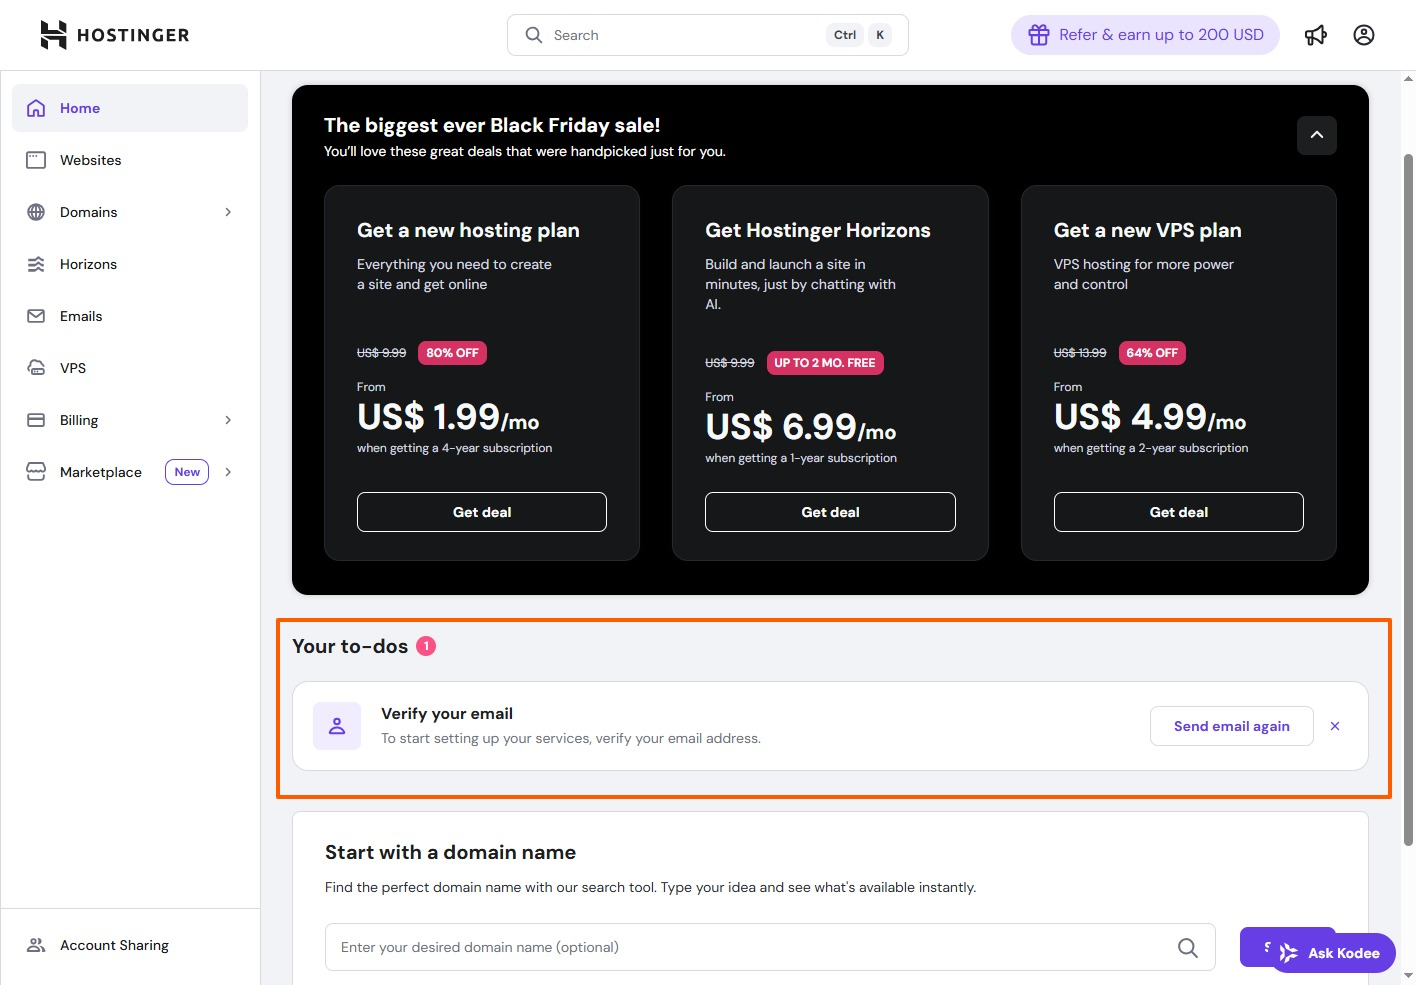1416x985 pixels.
Task: Focus the desired domain name input
Action: pyautogui.click(x=750, y=947)
